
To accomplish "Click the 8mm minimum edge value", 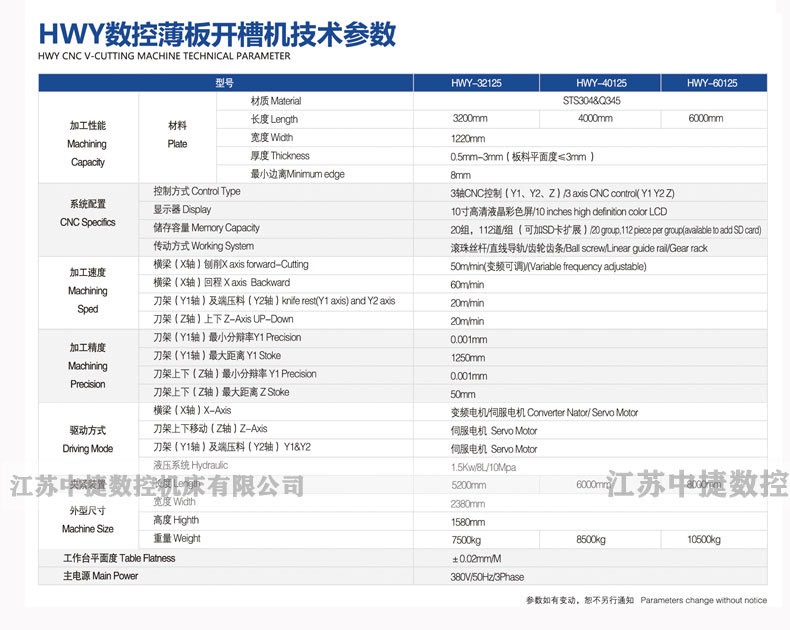I will coord(460,175).
